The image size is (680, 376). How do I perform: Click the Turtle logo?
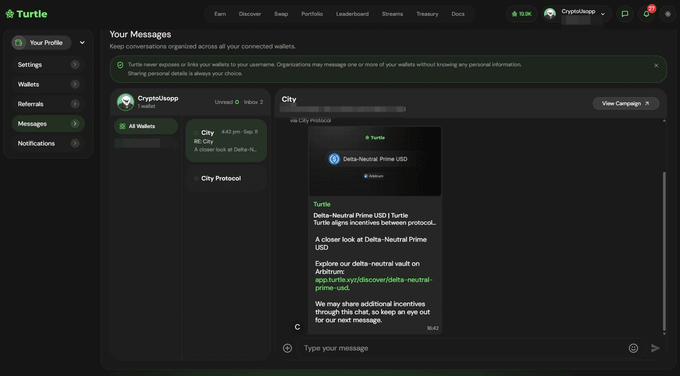coord(26,14)
